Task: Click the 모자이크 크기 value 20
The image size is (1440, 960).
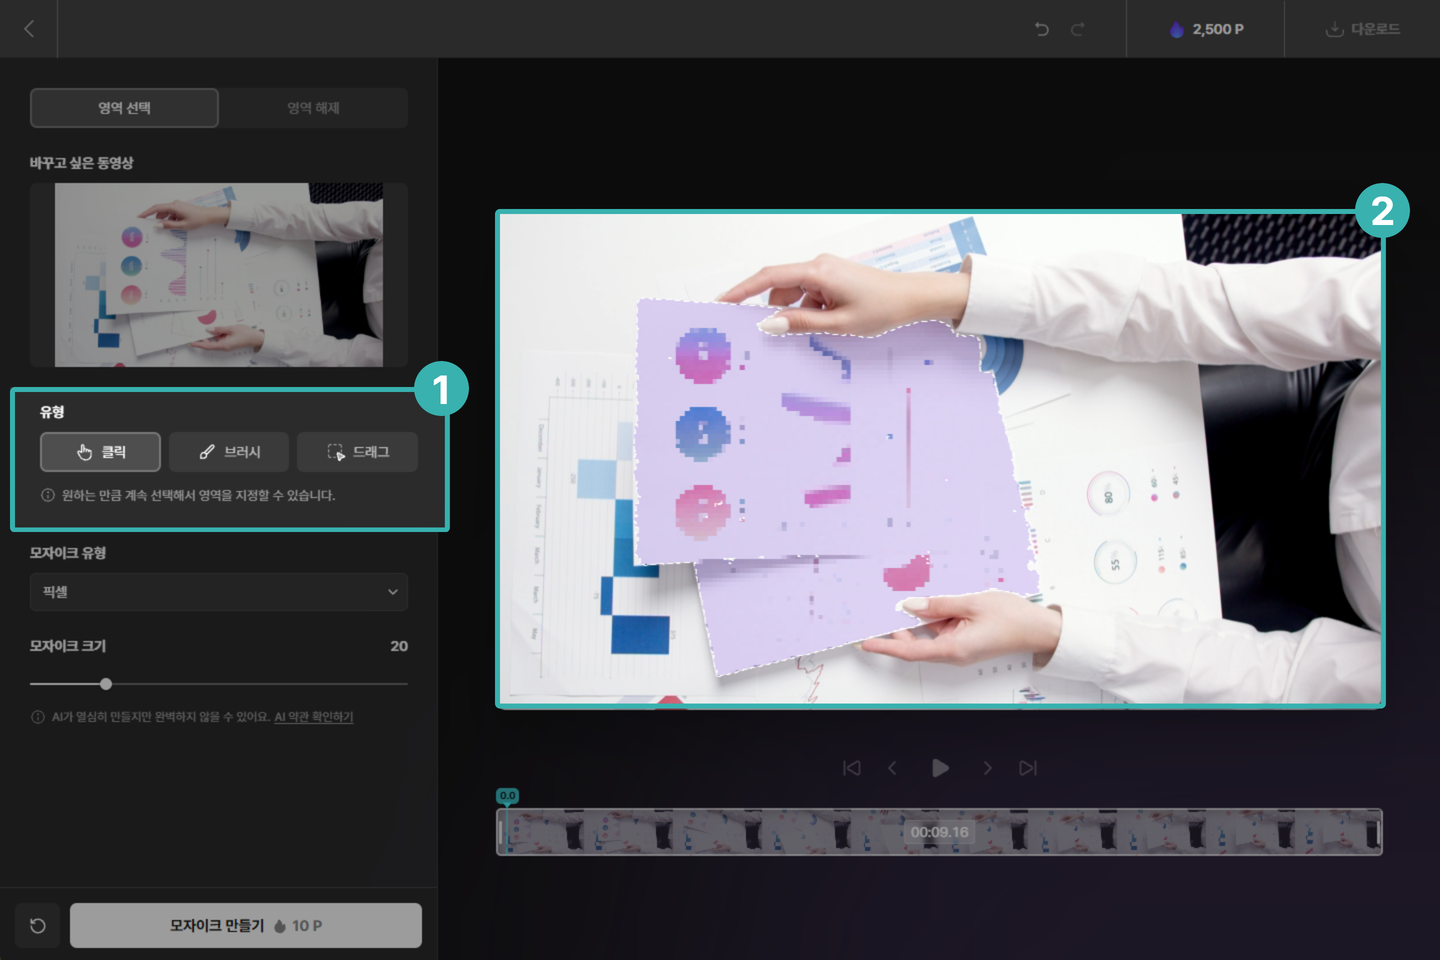Action: [399, 646]
